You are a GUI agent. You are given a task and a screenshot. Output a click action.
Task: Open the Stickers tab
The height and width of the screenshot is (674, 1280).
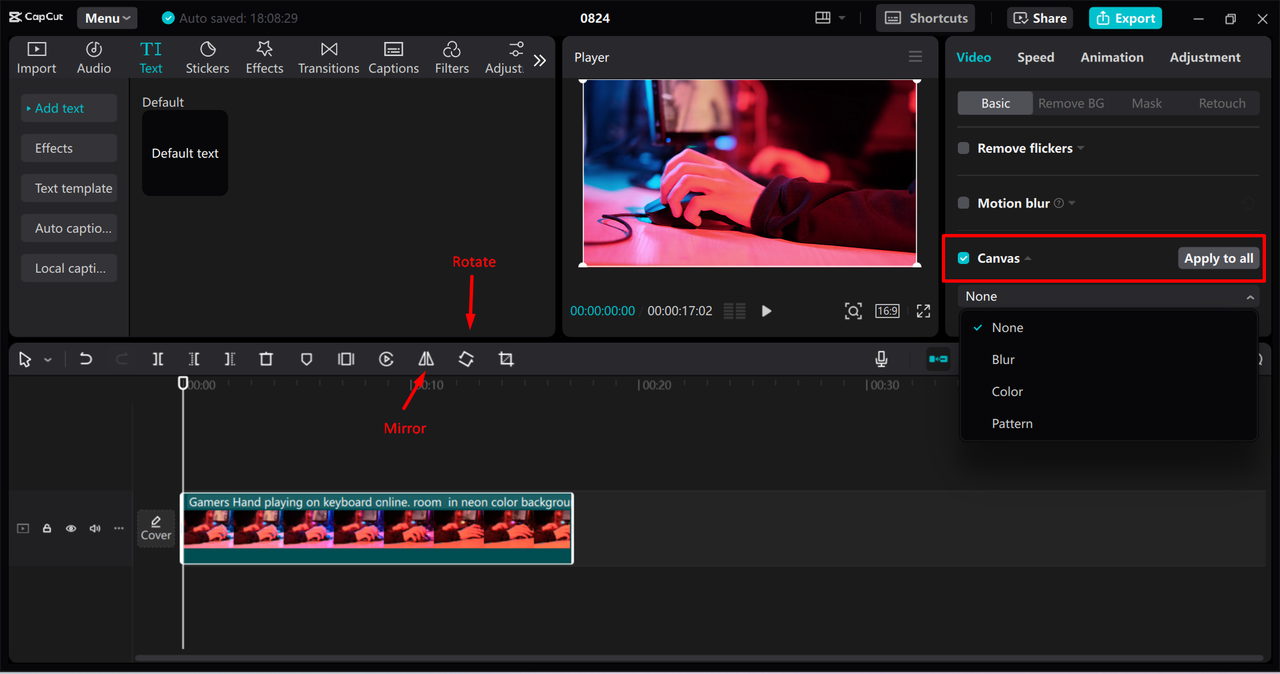[207, 58]
